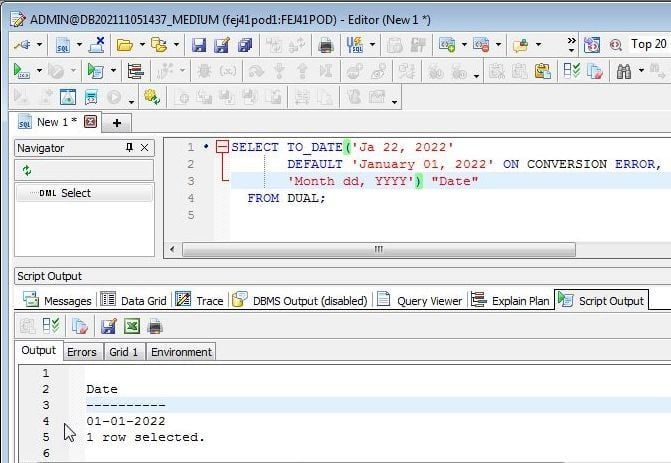Screen dimensions: 671x463
Task: Click the editor horizontal scrollbar thumb
Action: (379, 249)
